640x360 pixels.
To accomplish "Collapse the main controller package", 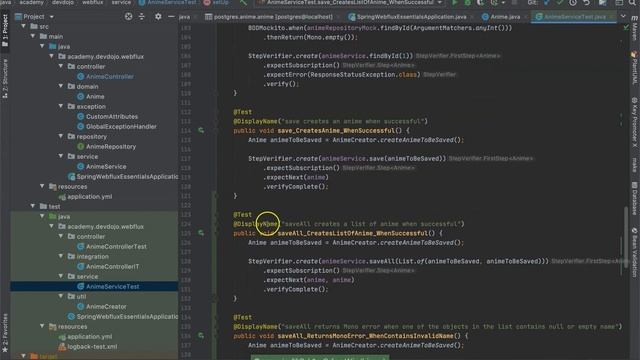I will 61,66.
